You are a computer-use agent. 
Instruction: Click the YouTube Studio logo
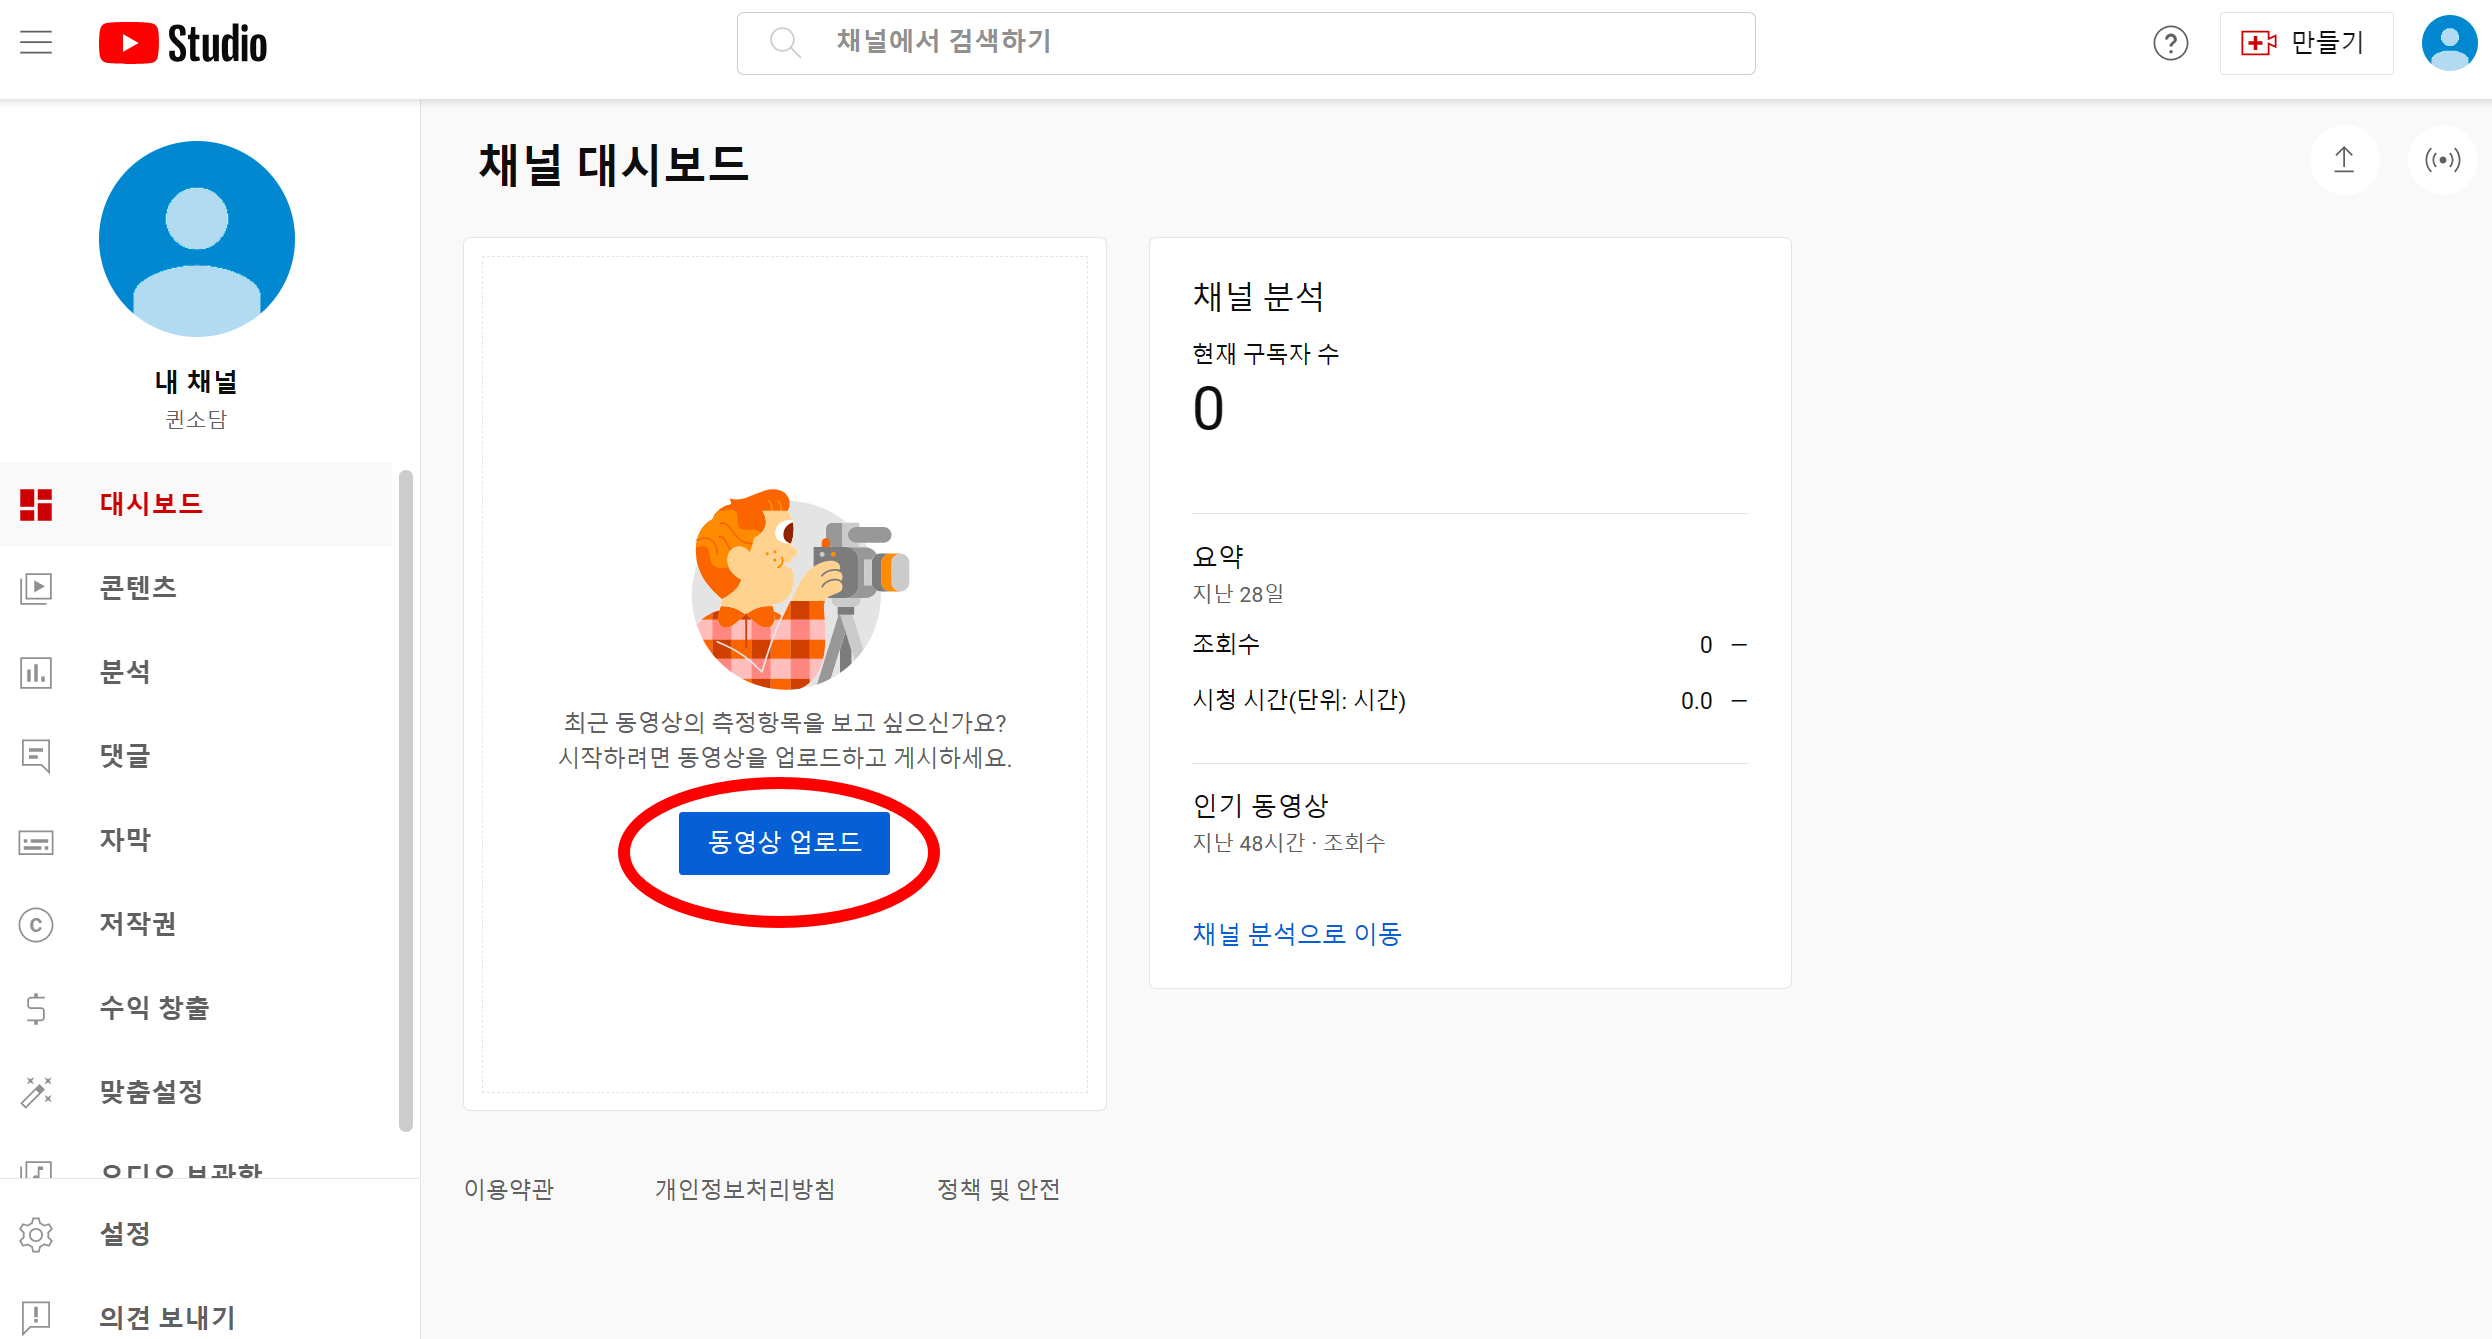[x=183, y=43]
